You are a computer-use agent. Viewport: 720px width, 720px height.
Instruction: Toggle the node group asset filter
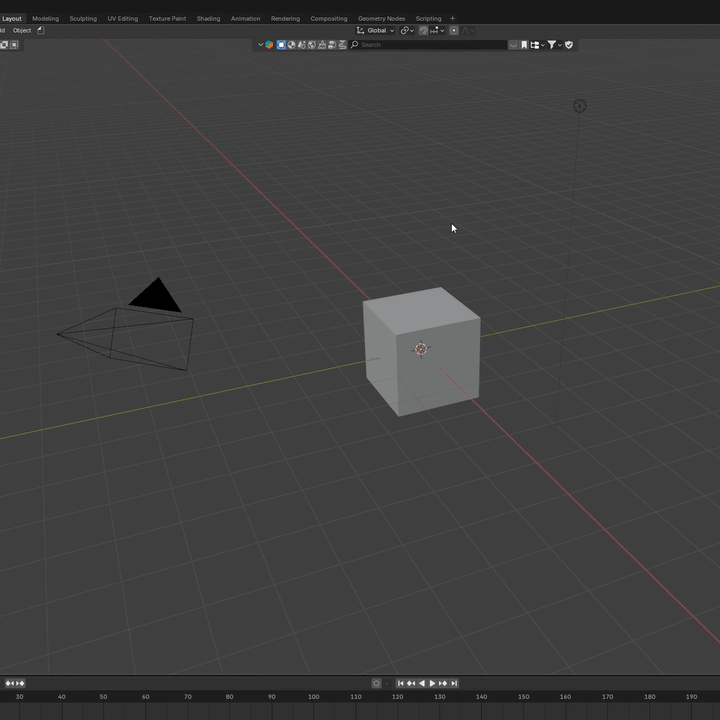tap(332, 45)
